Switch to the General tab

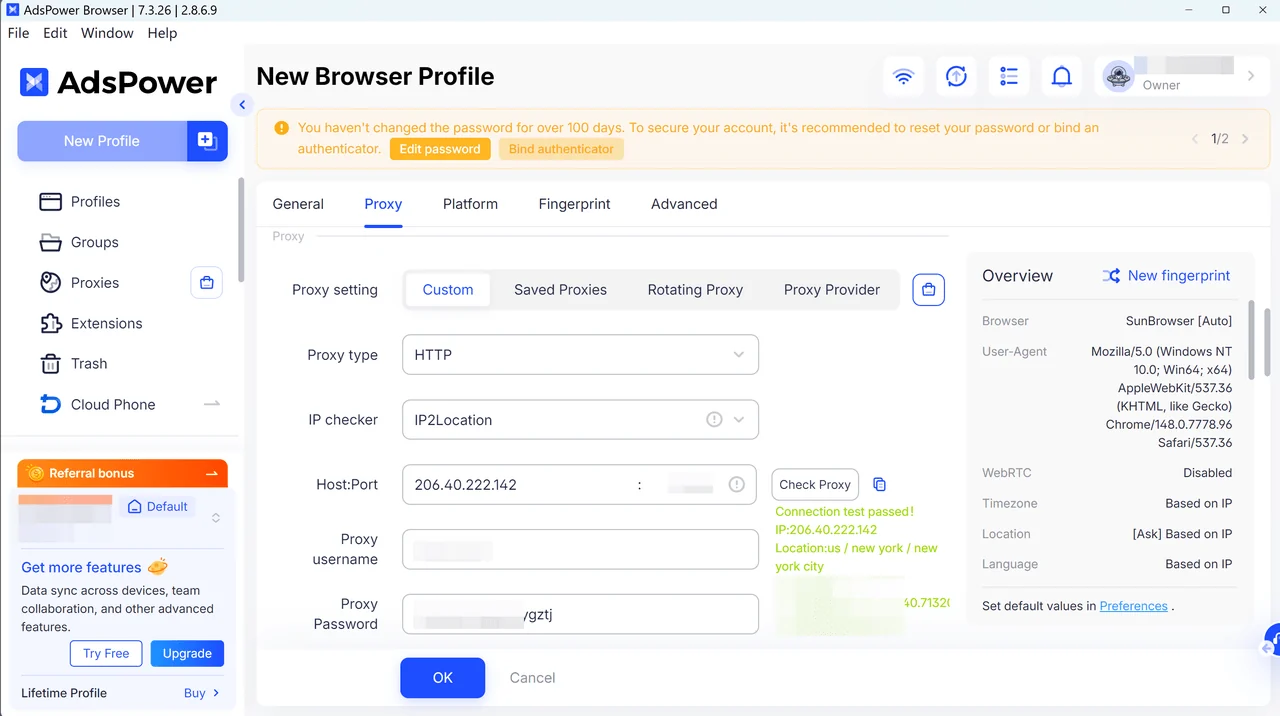coord(298,204)
